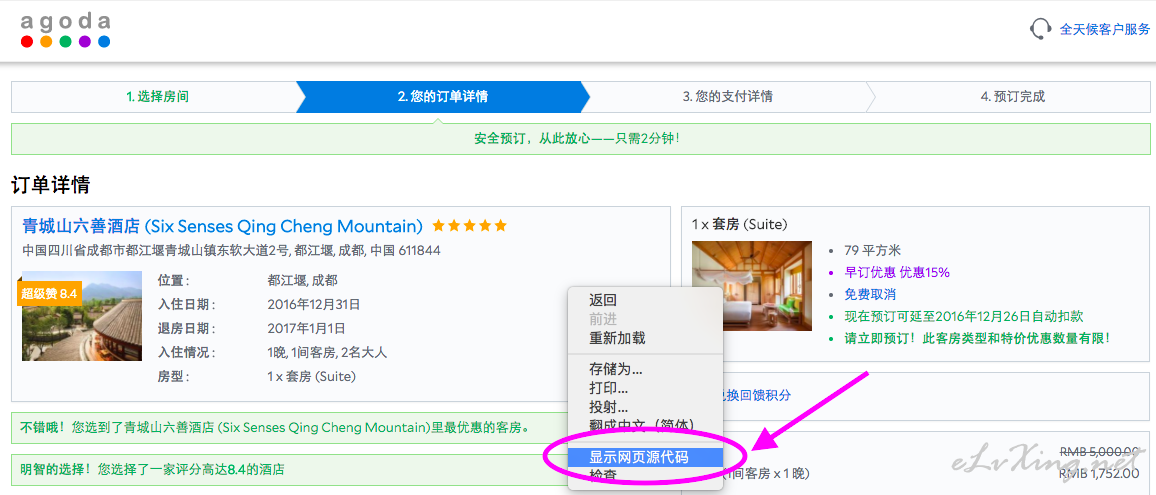Viewport: 1156px width, 495px height.
Task: Select 投射... from the context menu
Action: [x=609, y=407]
